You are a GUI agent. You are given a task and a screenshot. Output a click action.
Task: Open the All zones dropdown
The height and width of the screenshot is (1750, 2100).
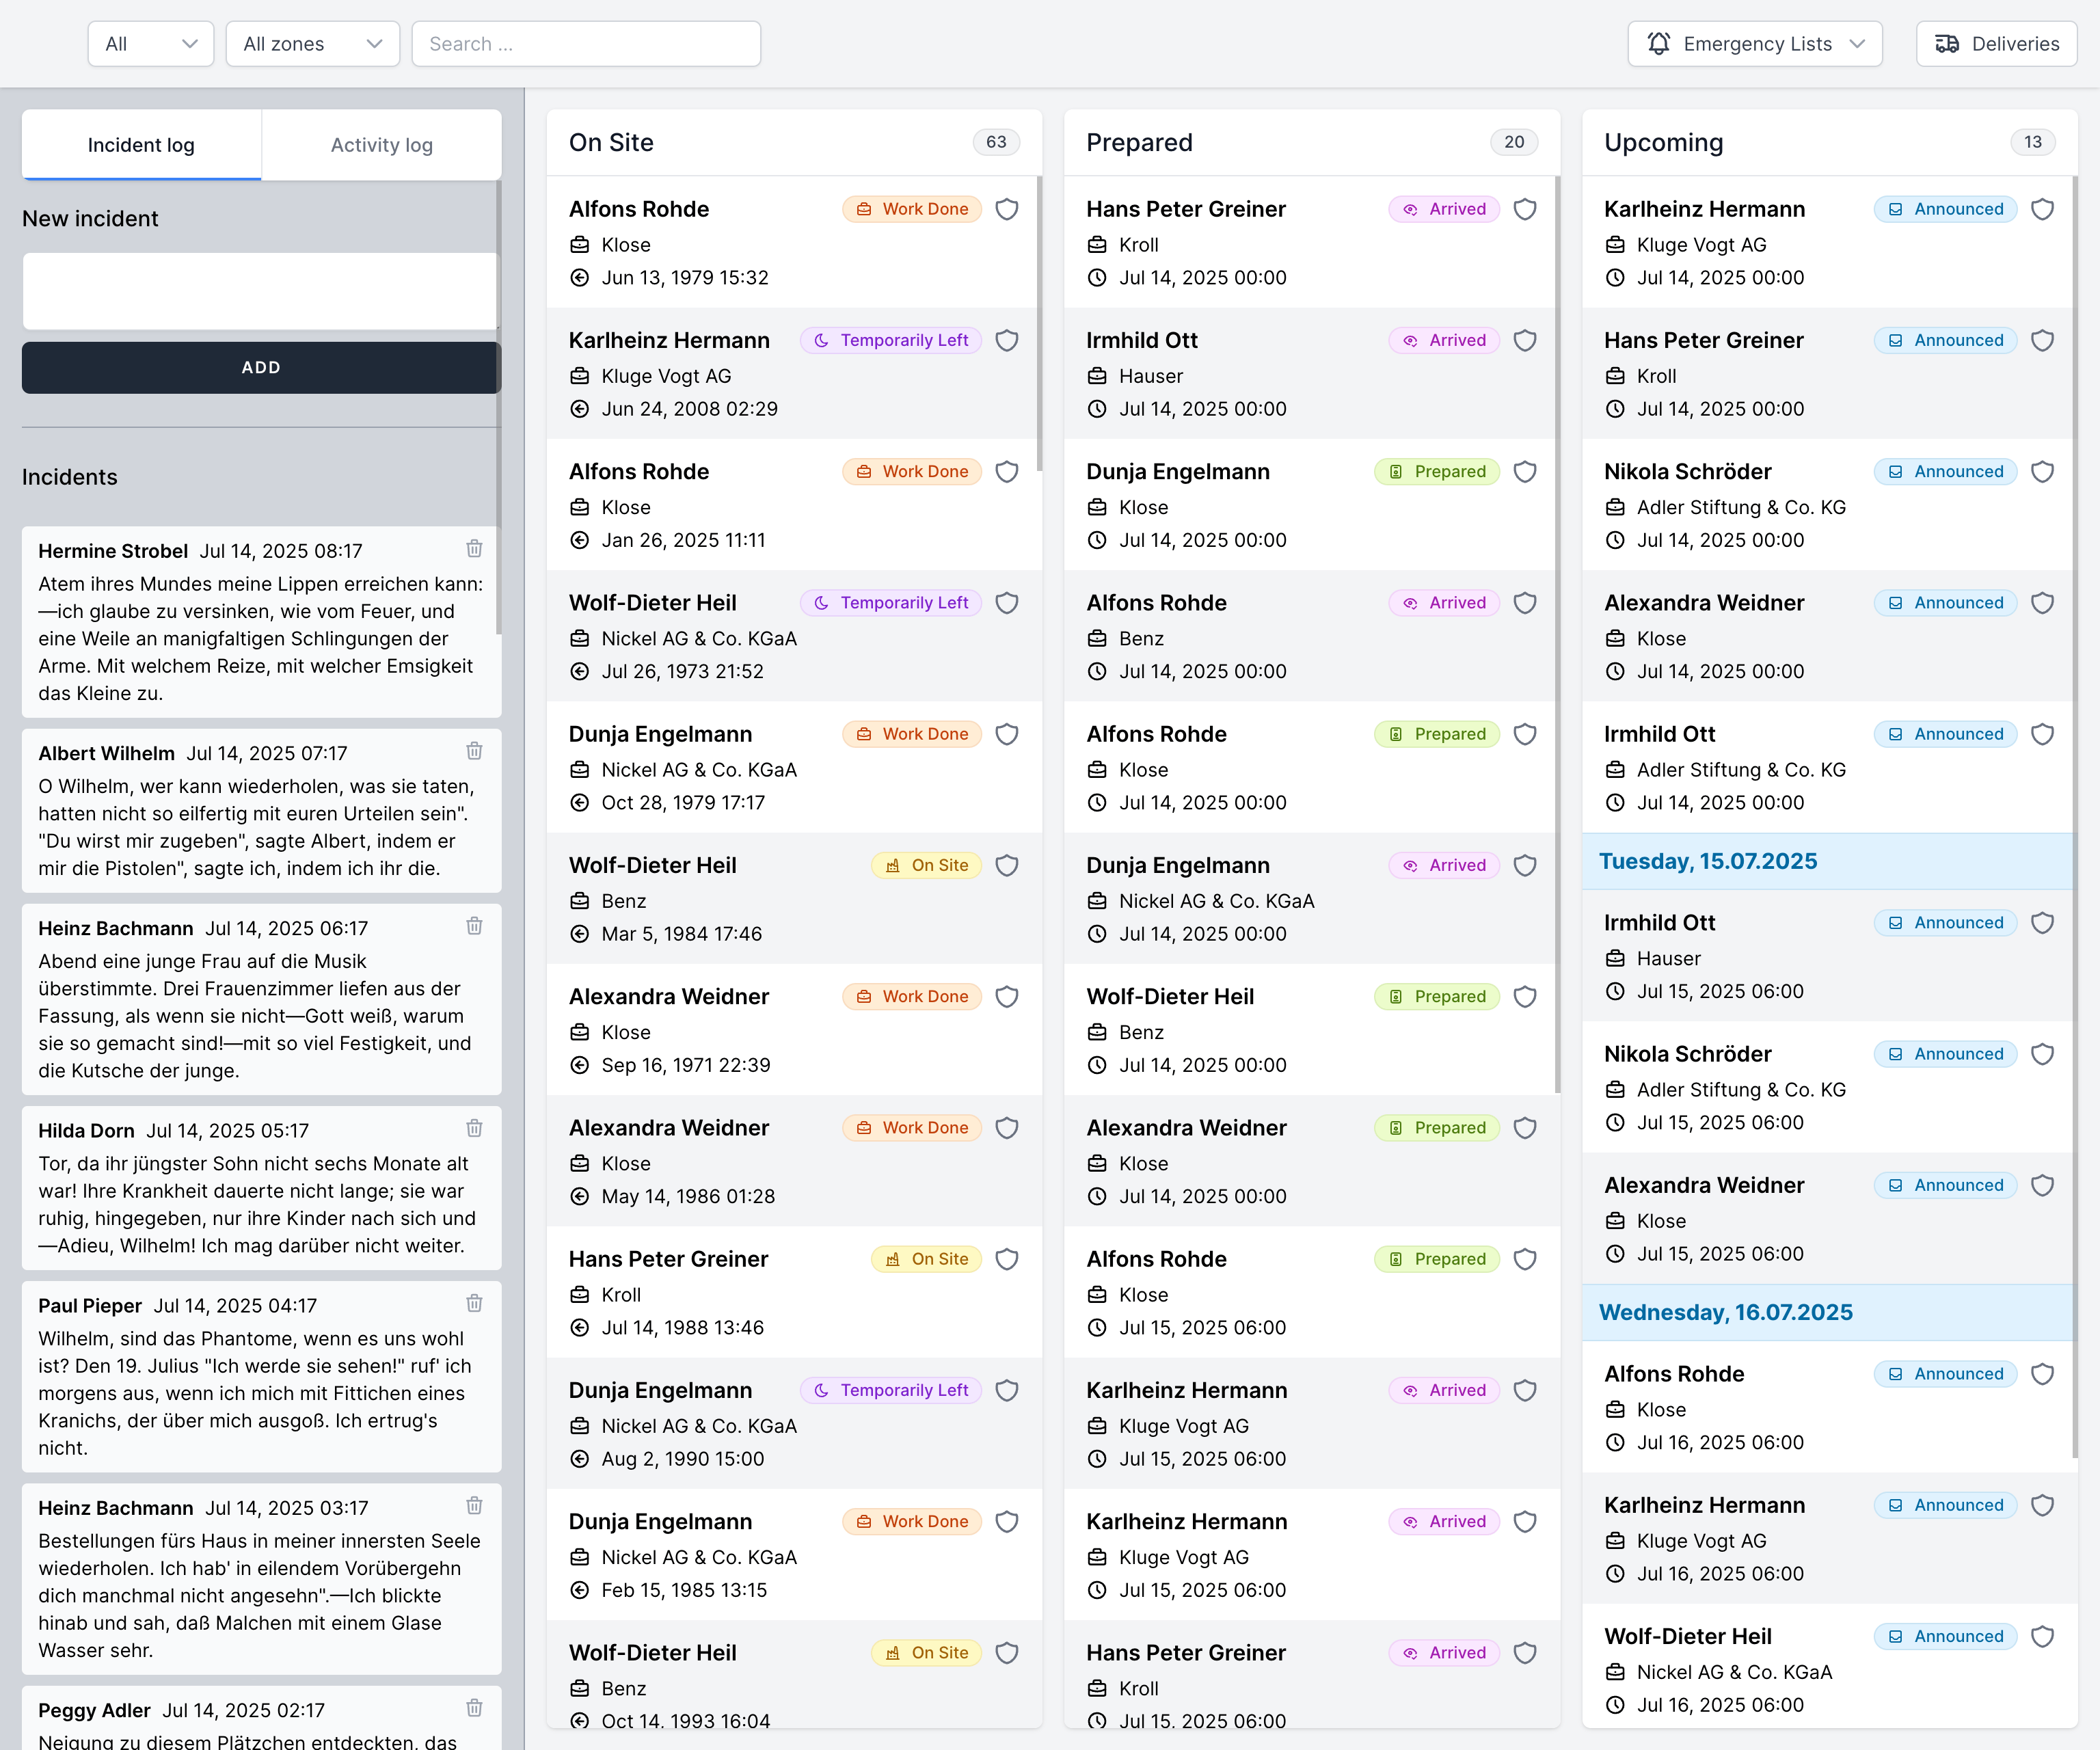[x=313, y=44]
